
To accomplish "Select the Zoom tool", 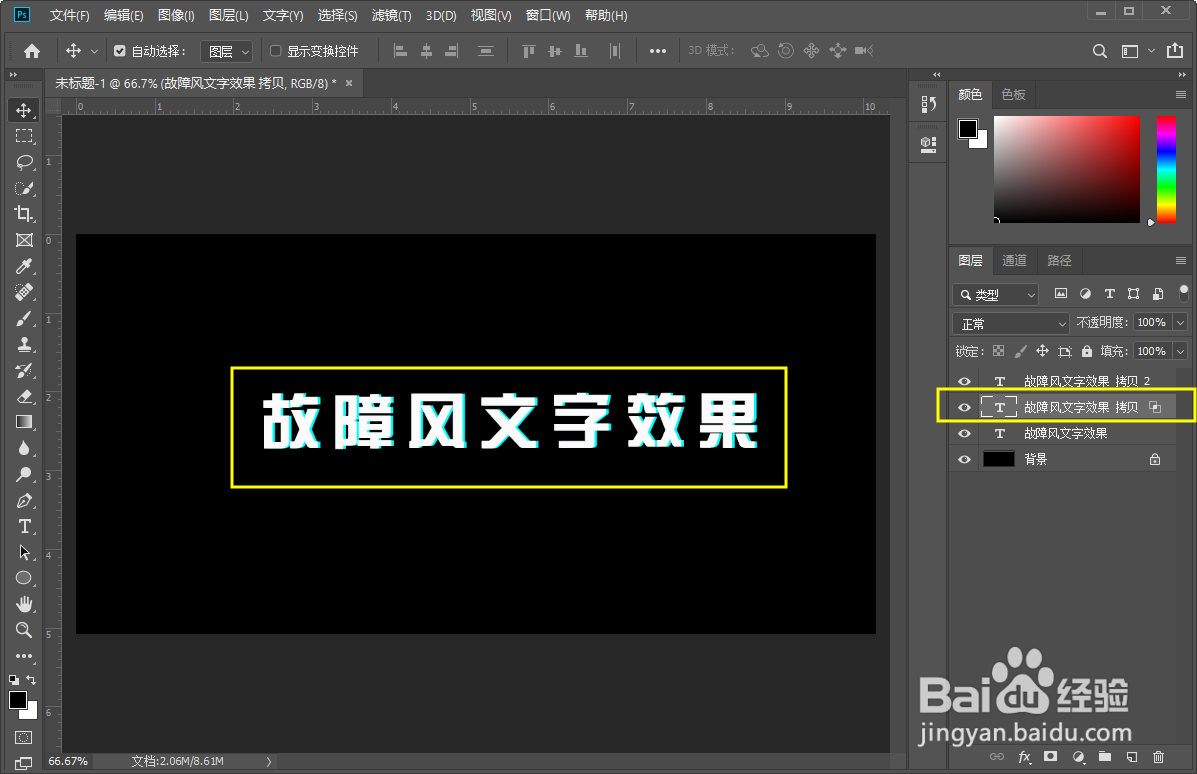I will pyautogui.click(x=23, y=630).
